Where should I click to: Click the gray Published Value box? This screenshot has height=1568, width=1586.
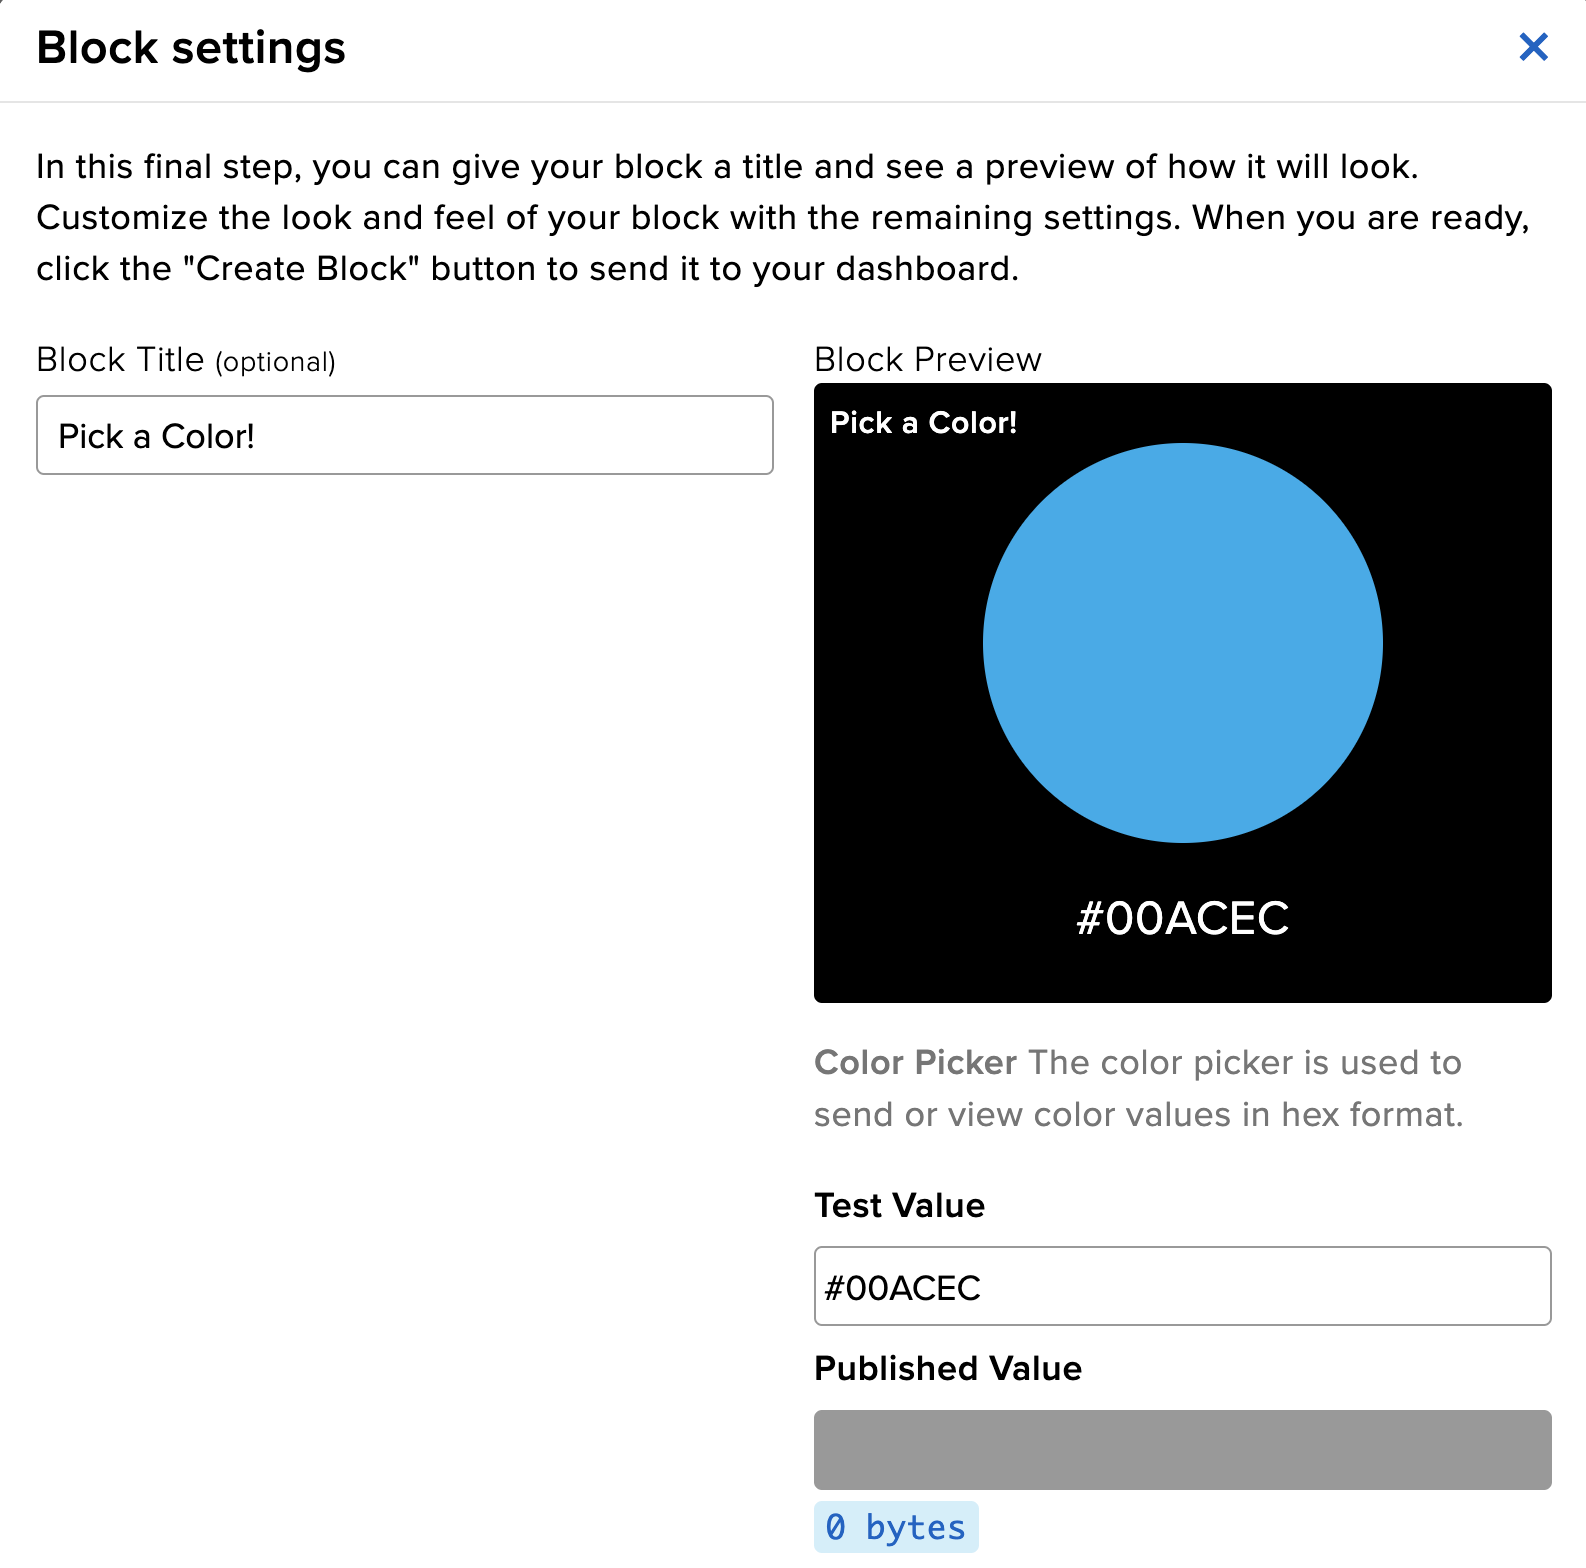[1182, 1450]
